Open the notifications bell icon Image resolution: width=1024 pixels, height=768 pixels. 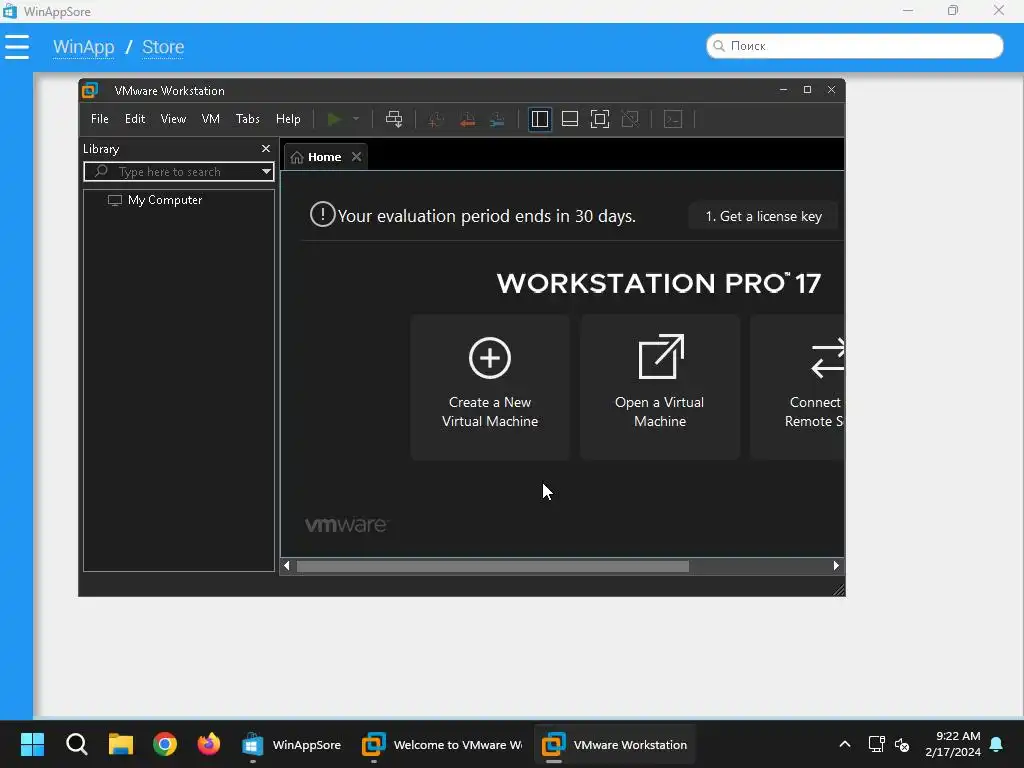pos(996,744)
